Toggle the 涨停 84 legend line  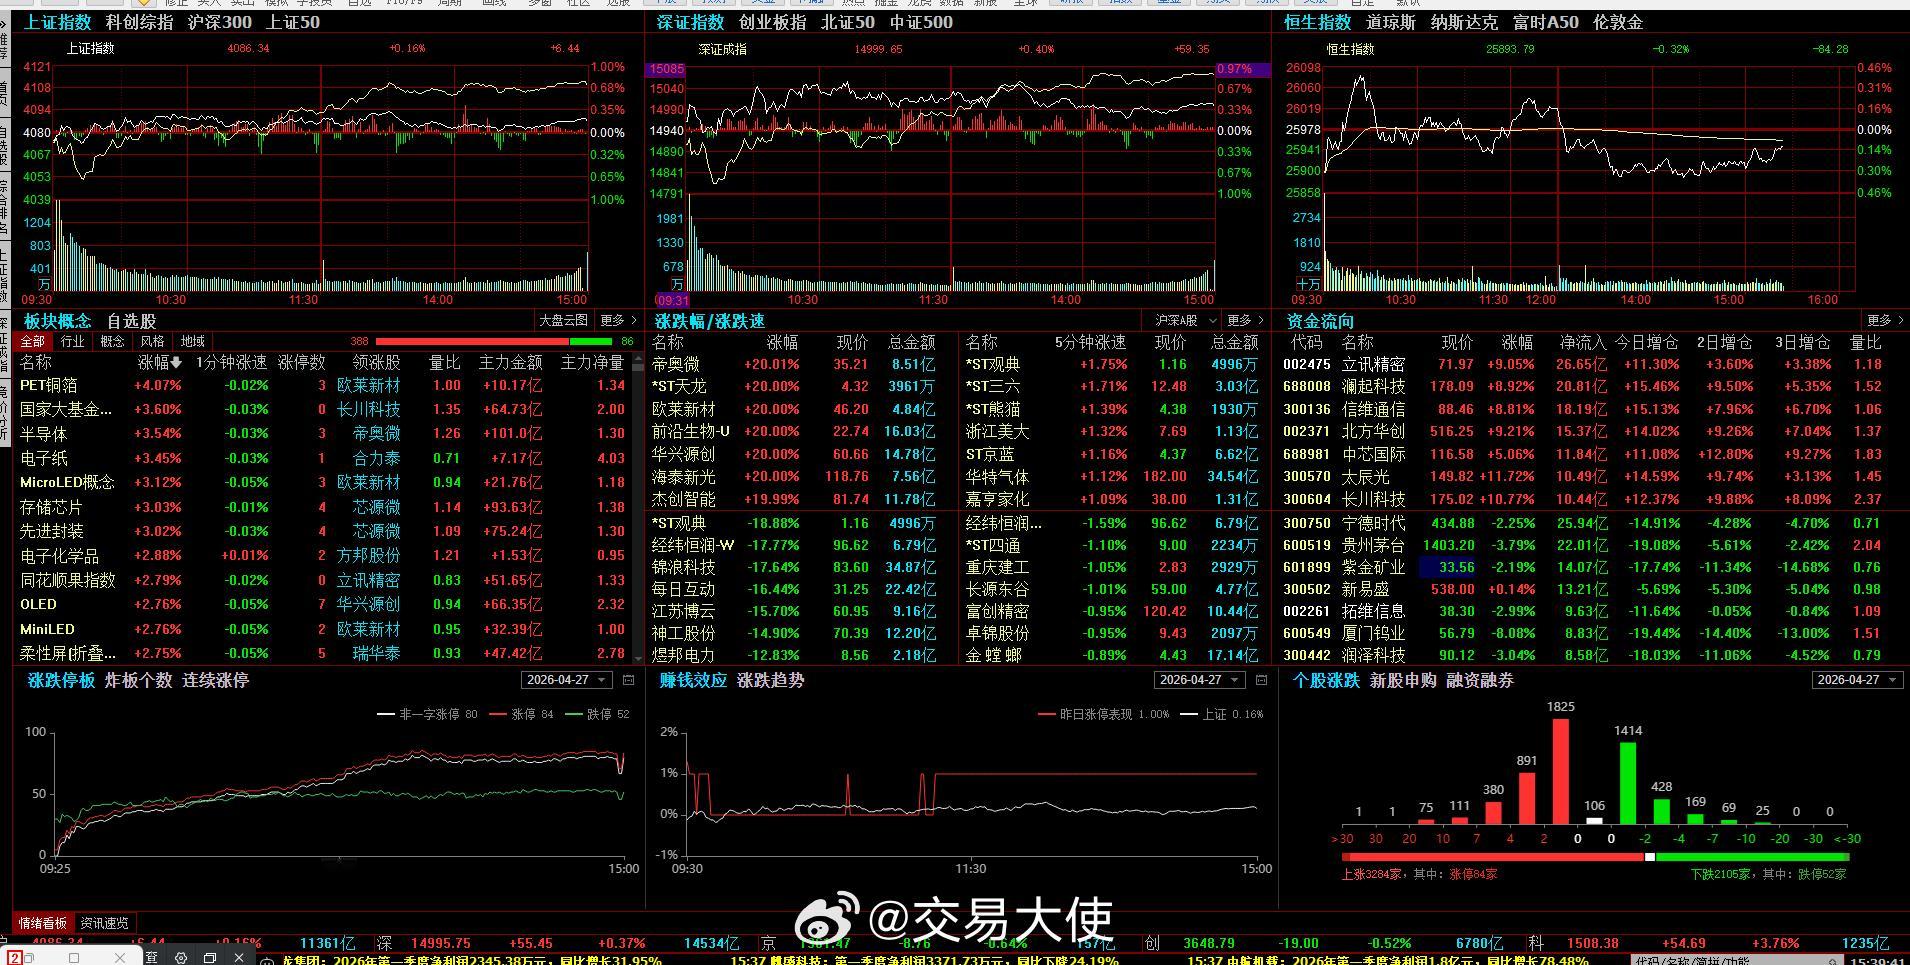[521, 714]
